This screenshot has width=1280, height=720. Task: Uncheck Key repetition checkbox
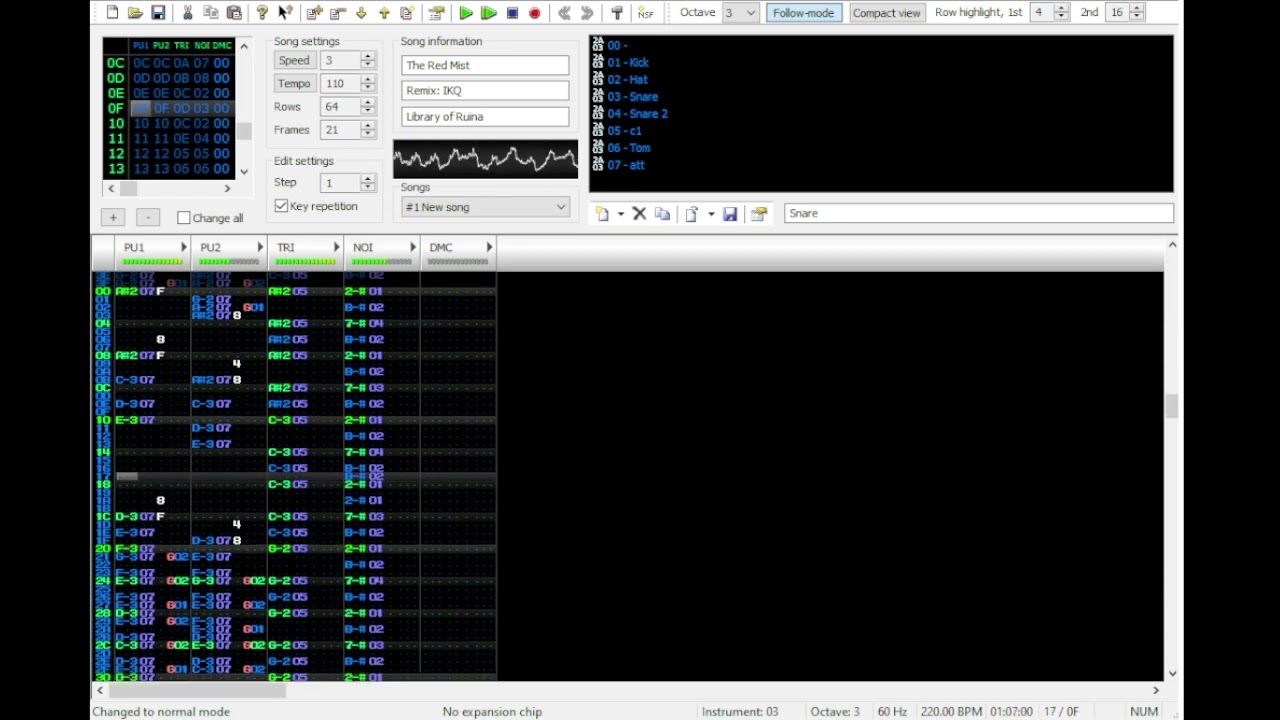[x=282, y=206]
